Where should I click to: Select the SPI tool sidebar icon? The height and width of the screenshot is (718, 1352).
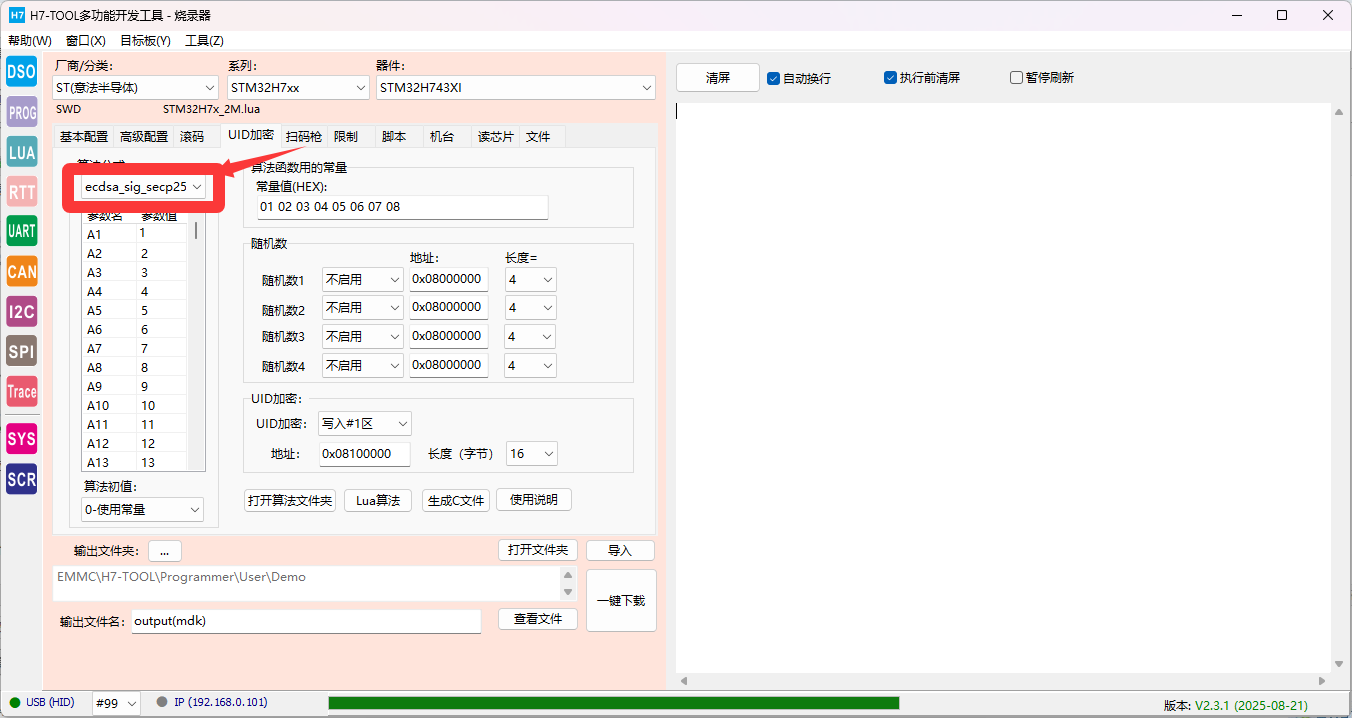pos(21,352)
